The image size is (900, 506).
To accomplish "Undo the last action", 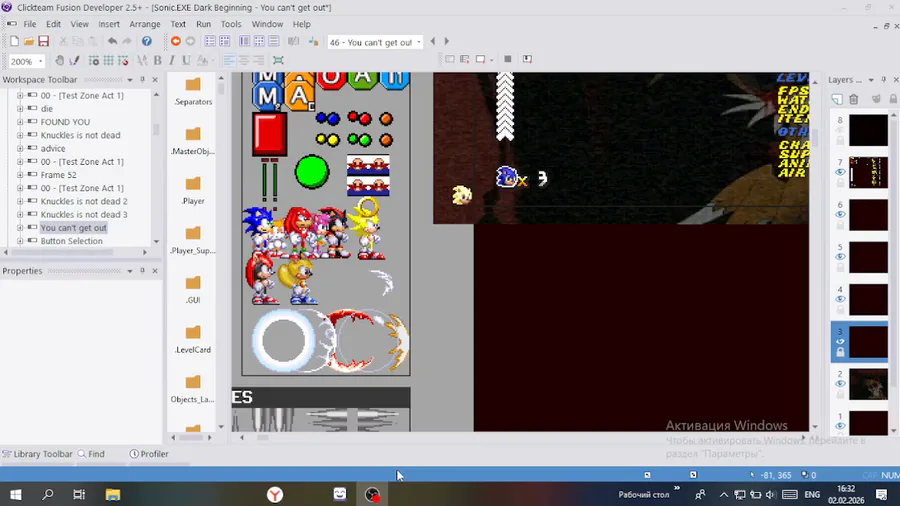I will (112, 41).
